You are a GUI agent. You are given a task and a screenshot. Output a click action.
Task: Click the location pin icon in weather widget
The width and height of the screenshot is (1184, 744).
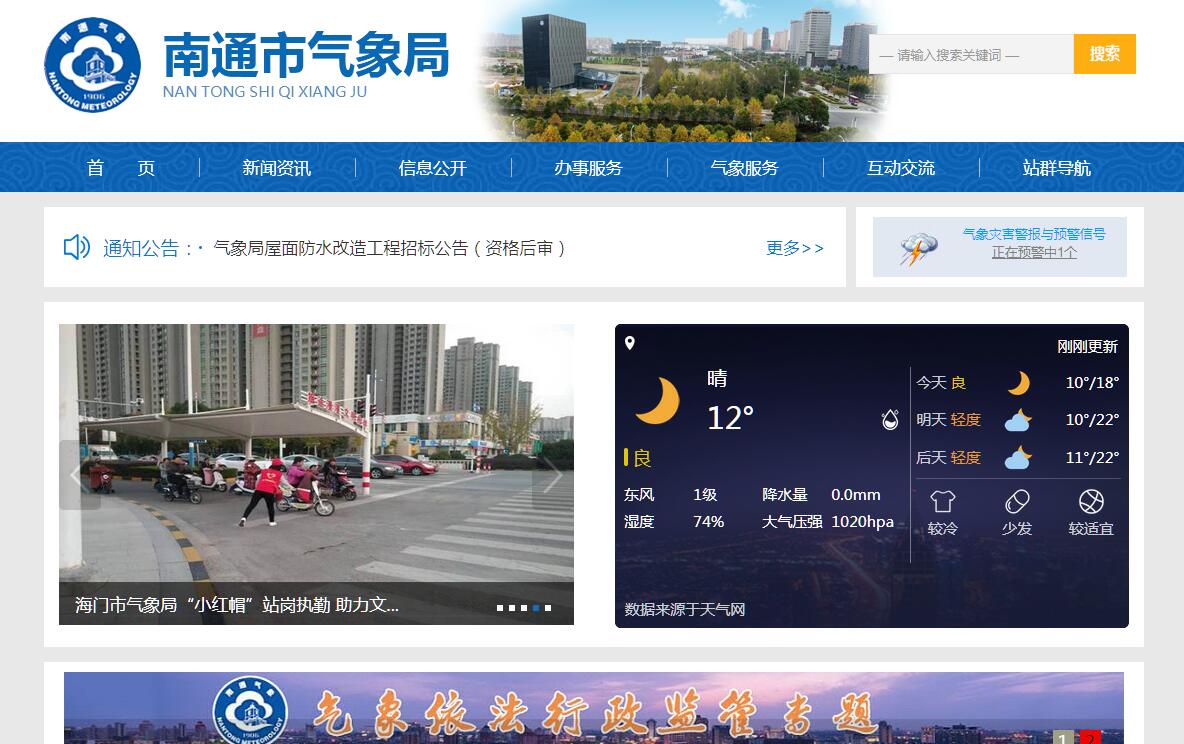(630, 344)
